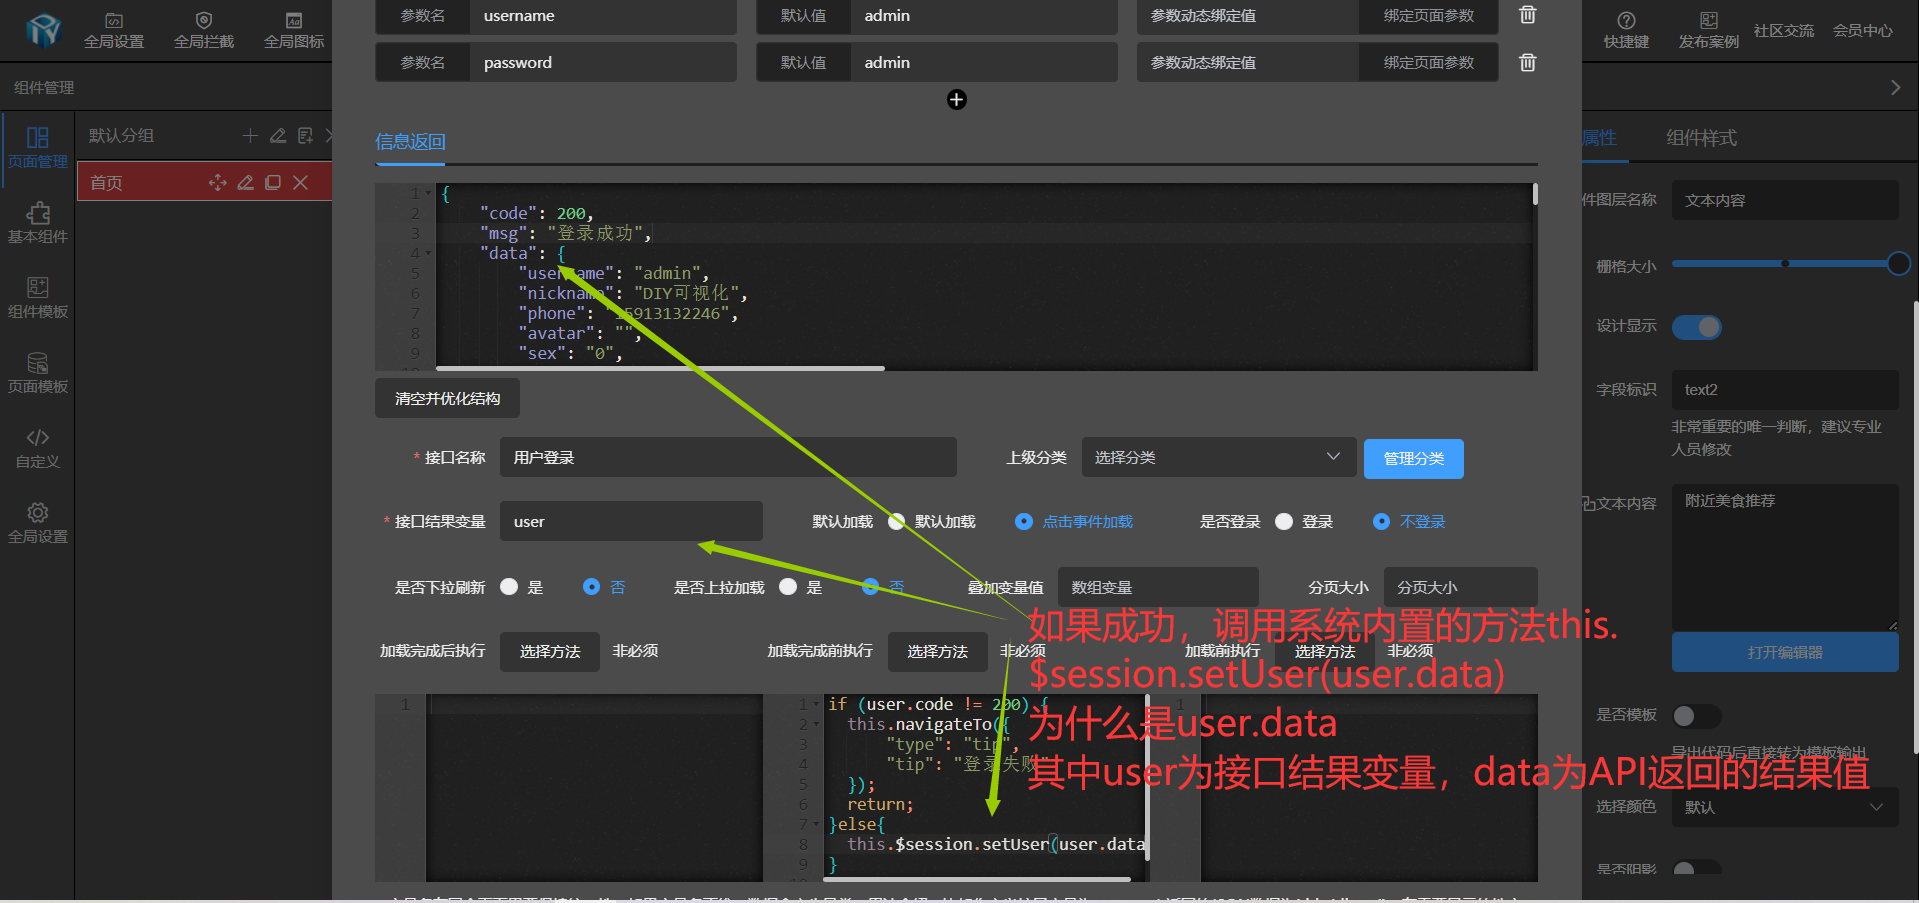Click the 图层名称 文本内容 field

click(1785, 200)
